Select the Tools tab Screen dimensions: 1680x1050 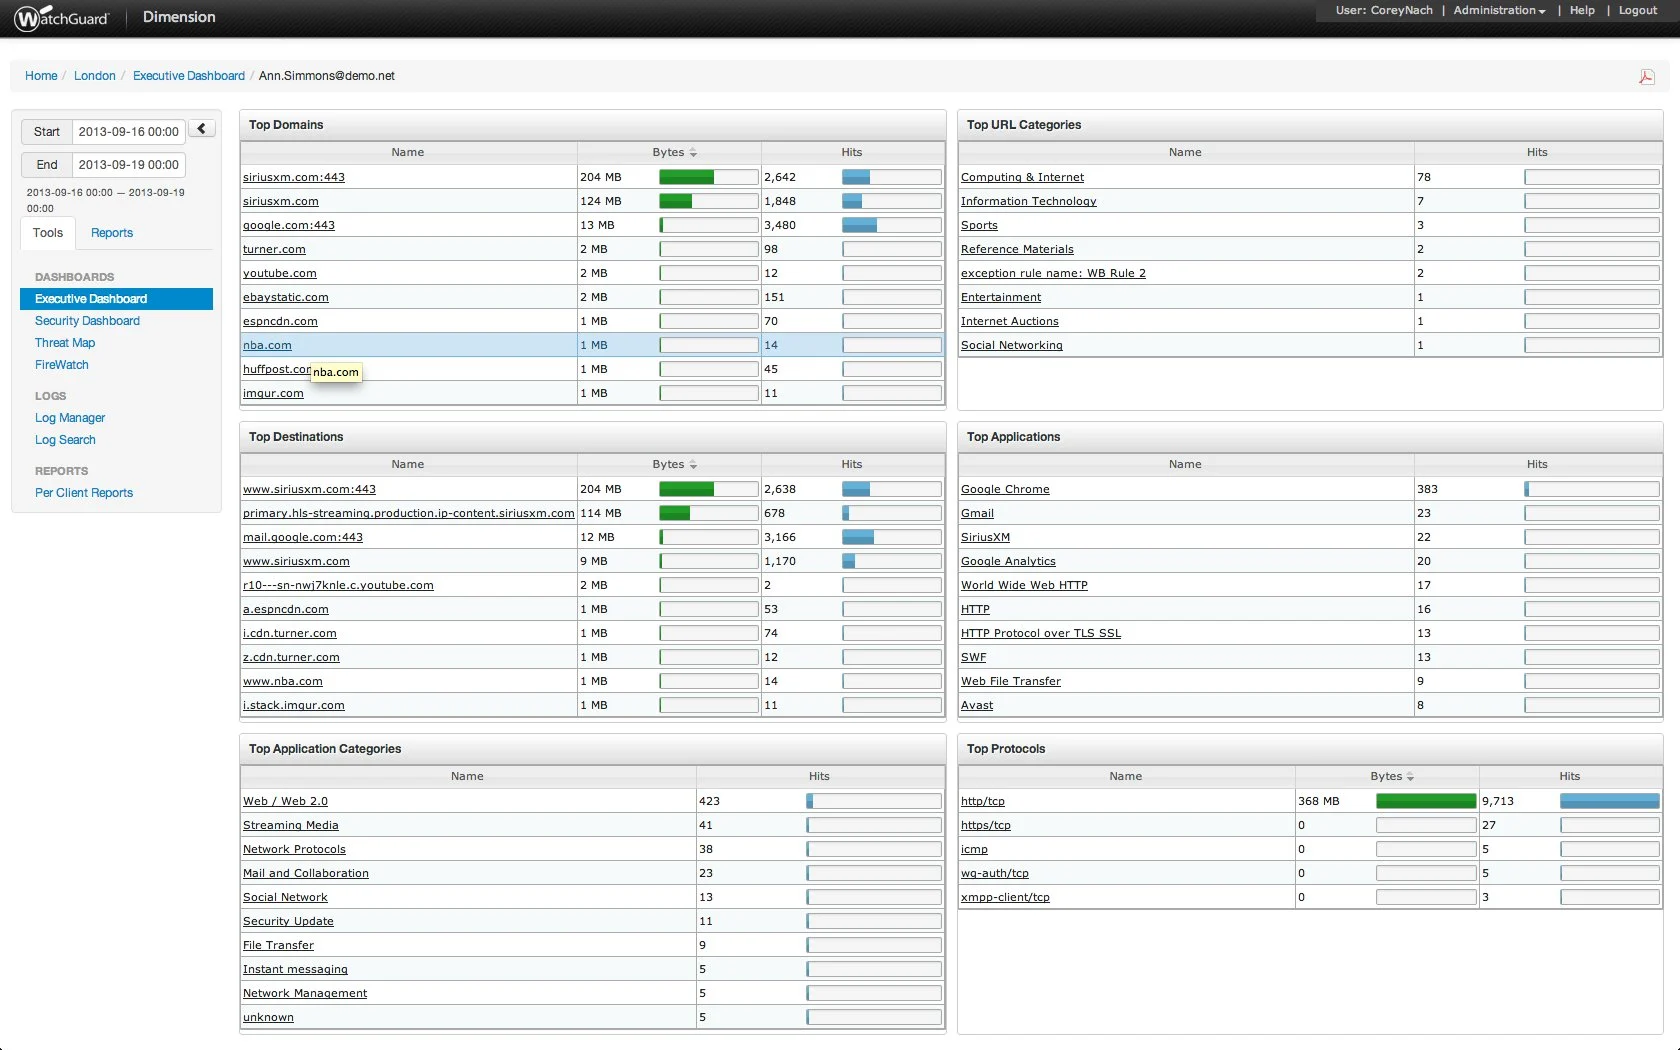(48, 233)
